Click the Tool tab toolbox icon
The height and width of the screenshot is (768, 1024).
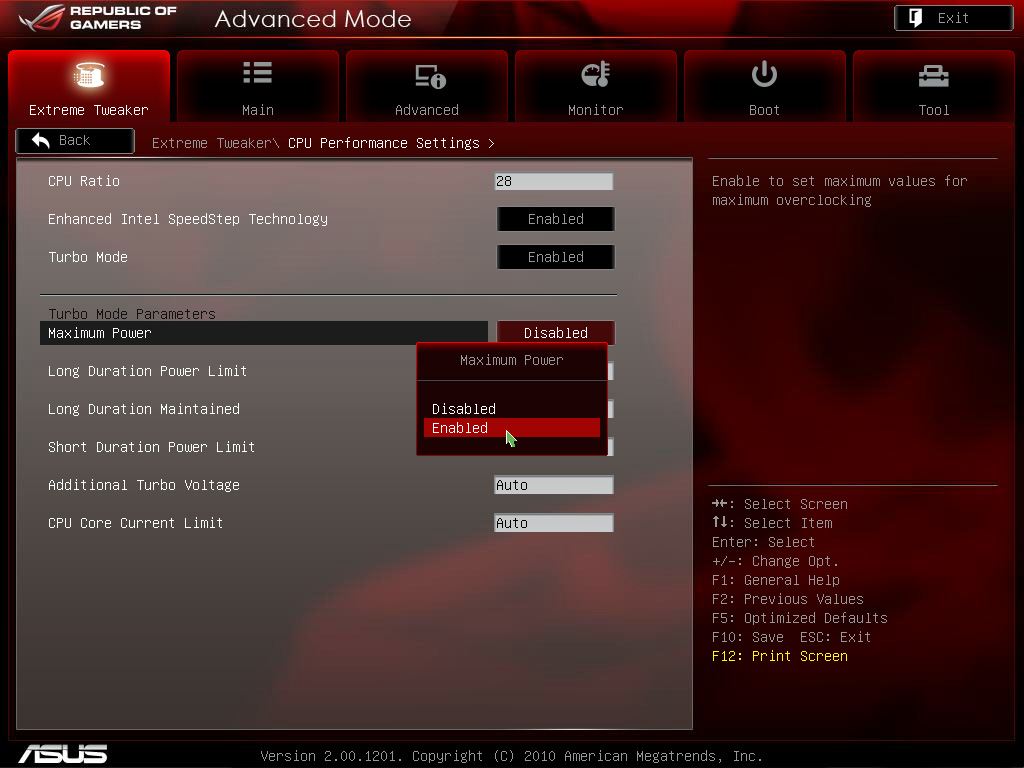pyautogui.click(x=933, y=75)
